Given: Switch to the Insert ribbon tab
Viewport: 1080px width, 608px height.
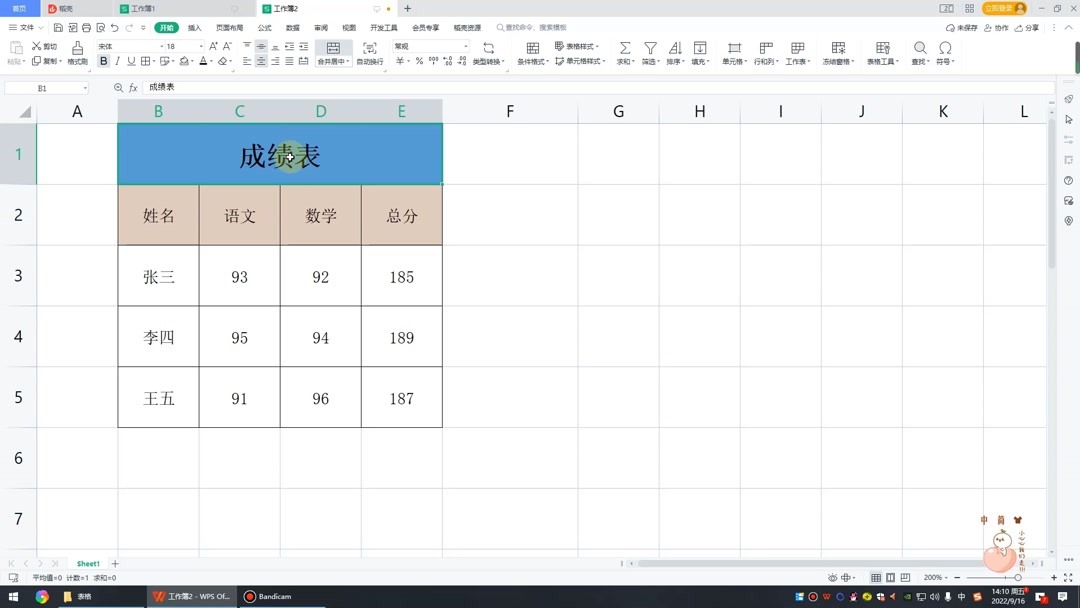Looking at the screenshot, I should pos(194,27).
